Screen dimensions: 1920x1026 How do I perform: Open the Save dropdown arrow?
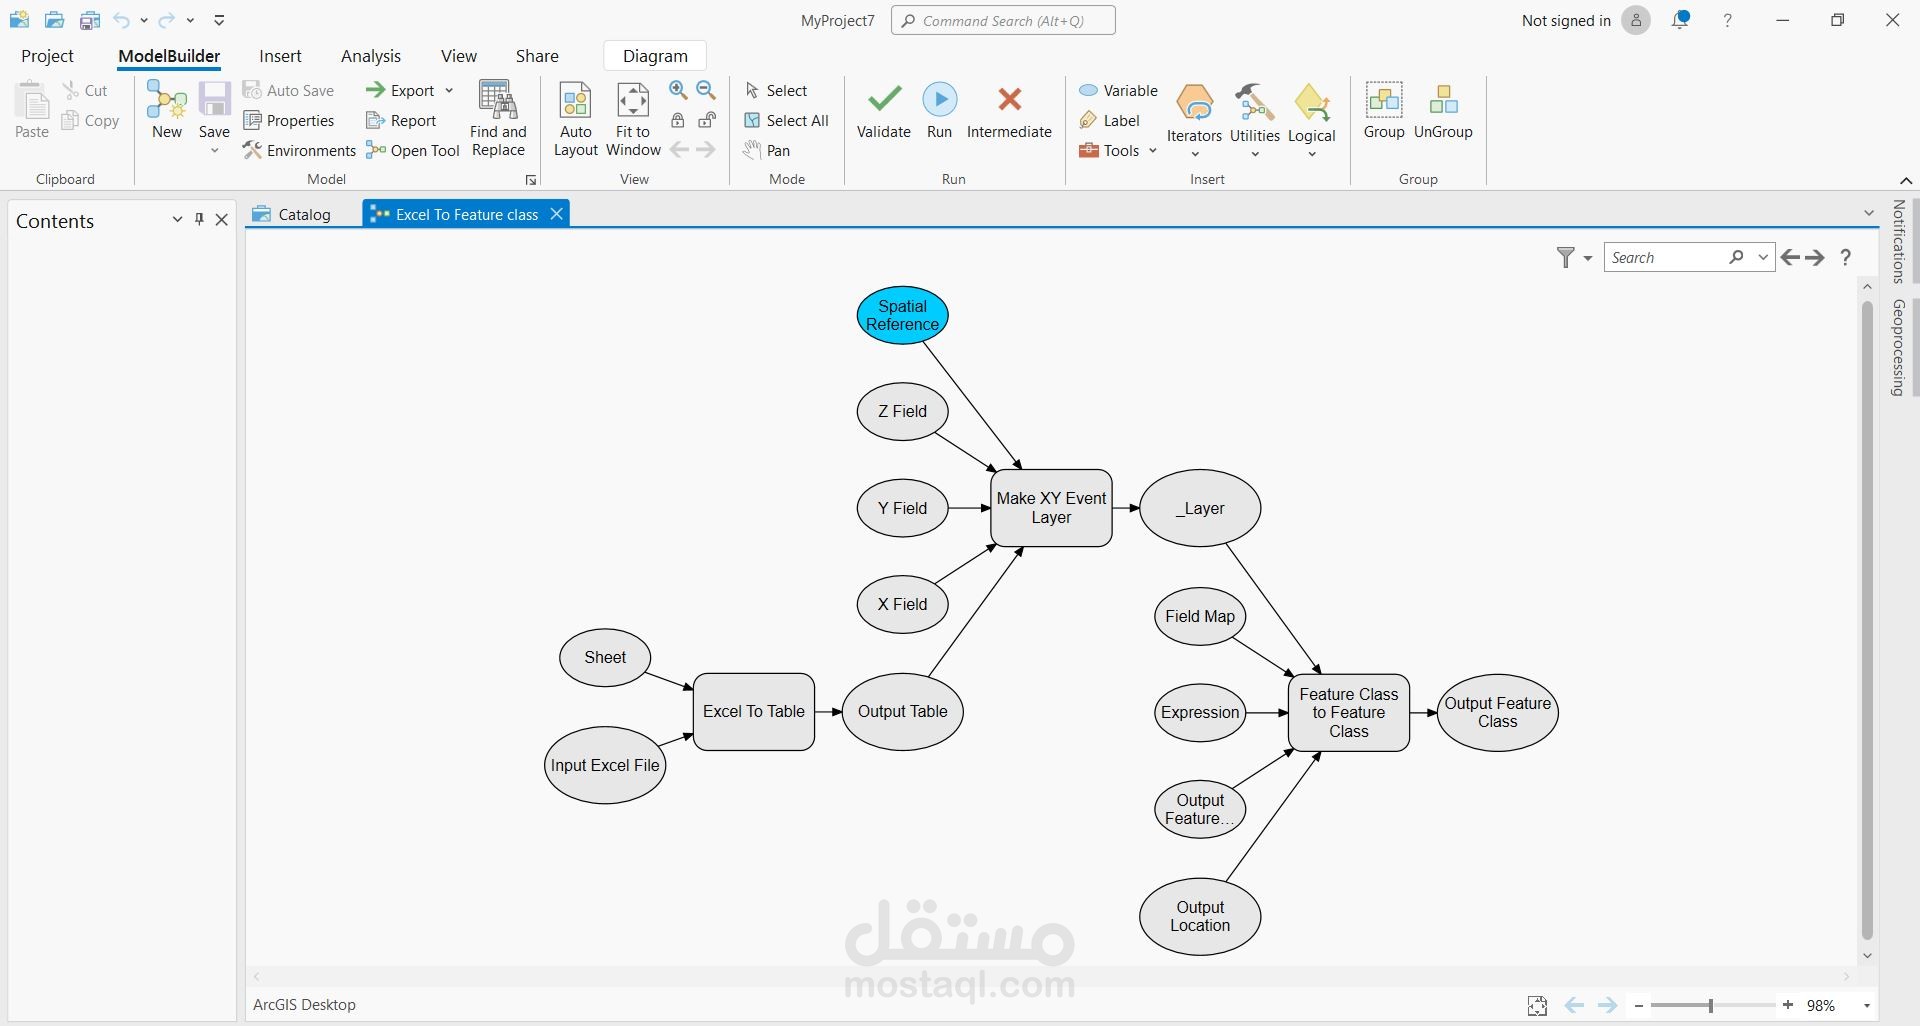pos(214,151)
